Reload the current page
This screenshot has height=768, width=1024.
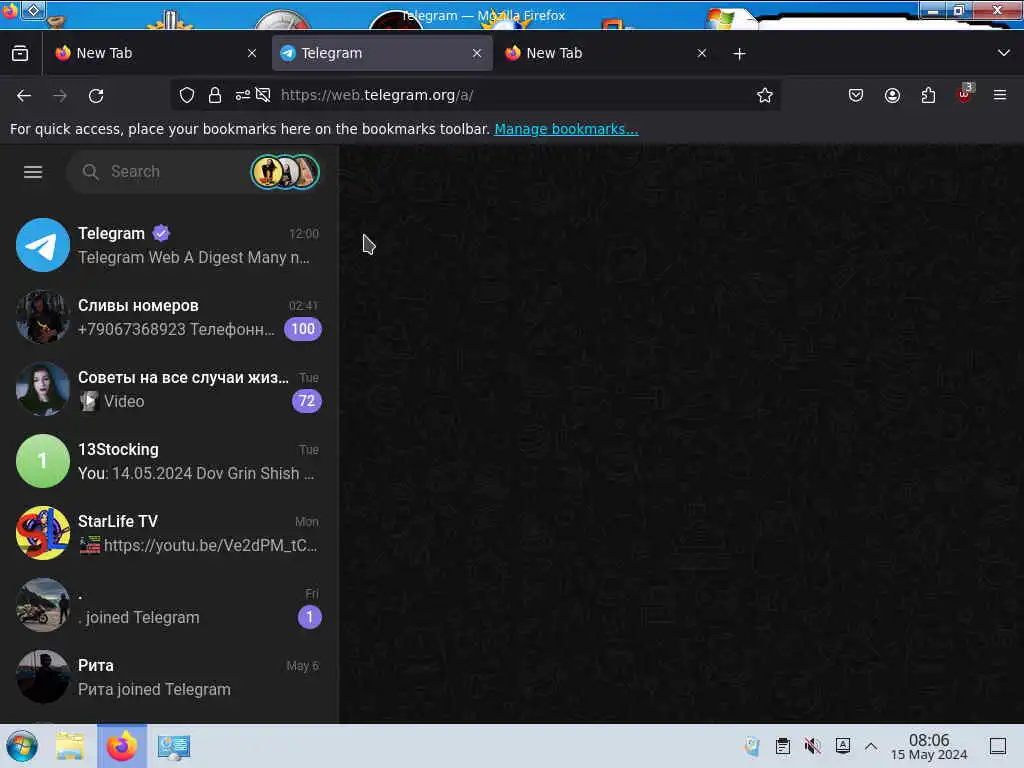click(96, 96)
